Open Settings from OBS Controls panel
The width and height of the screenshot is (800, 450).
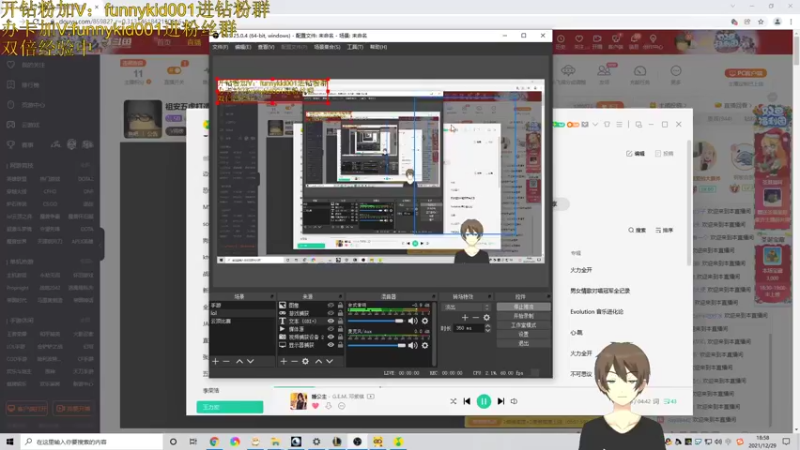[523, 334]
